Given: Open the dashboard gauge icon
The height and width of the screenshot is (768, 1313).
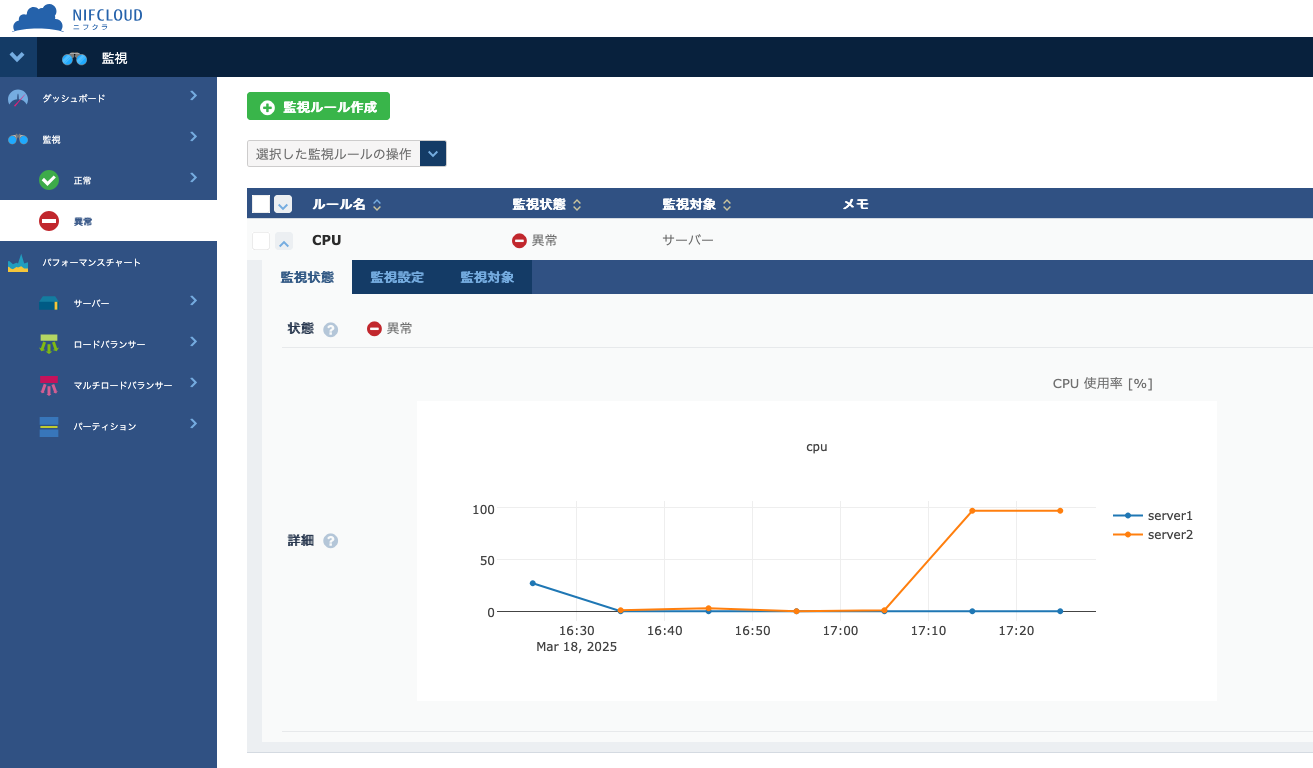Looking at the screenshot, I should pyautogui.click(x=18, y=98).
